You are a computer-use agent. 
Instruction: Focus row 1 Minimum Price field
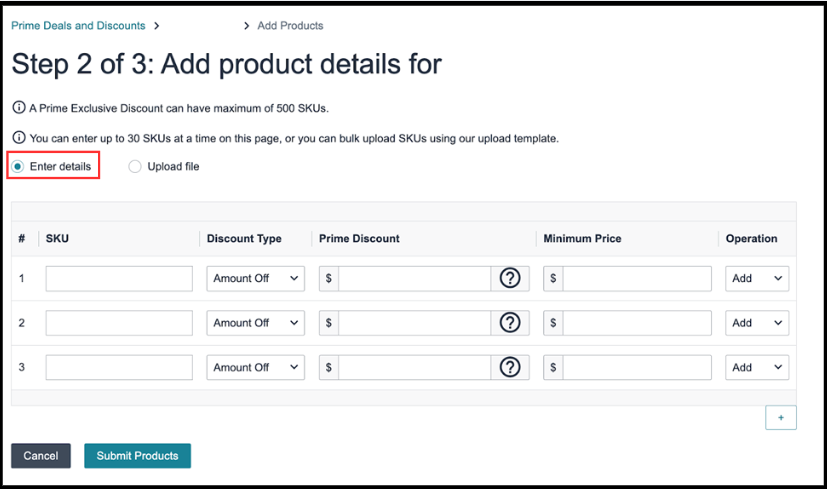637,278
